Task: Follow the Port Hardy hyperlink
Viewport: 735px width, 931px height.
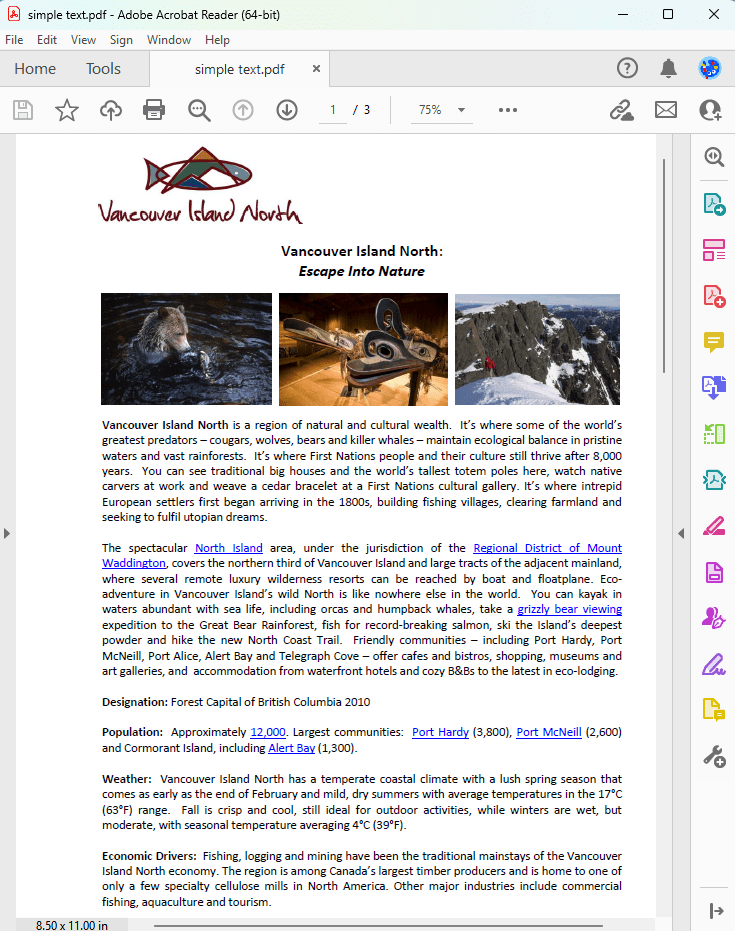Action: pyautogui.click(x=440, y=732)
